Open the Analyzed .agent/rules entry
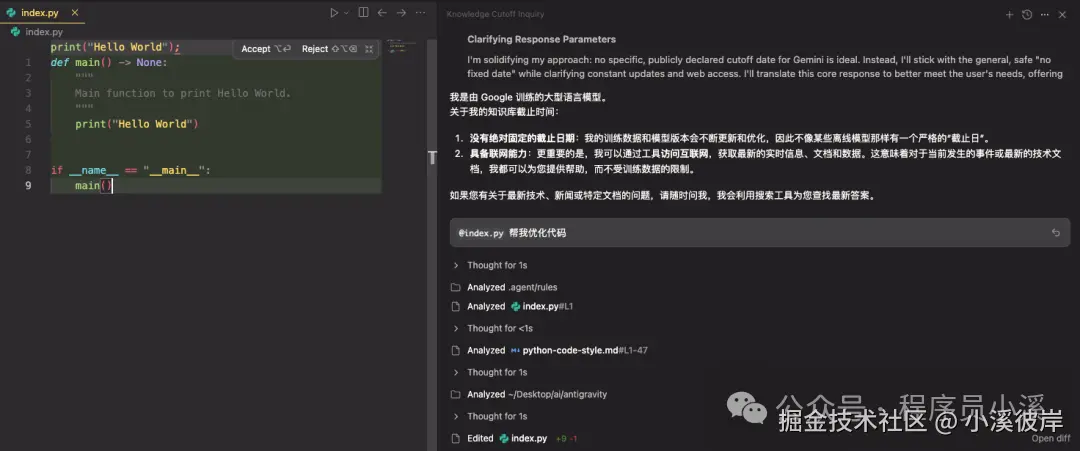 click(x=512, y=287)
